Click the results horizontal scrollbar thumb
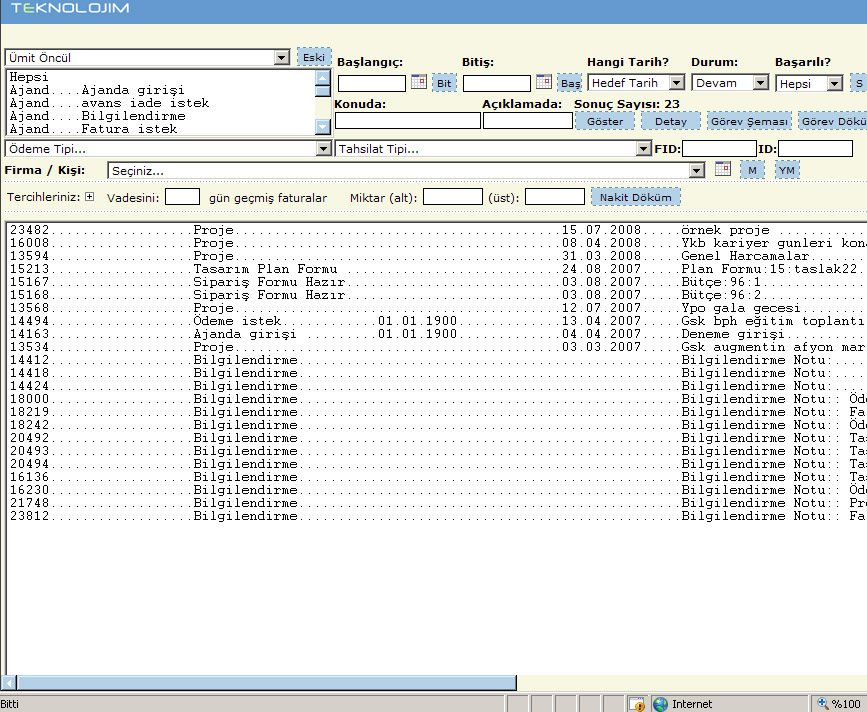The height and width of the screenshot is (712, 867). point(267,683)
